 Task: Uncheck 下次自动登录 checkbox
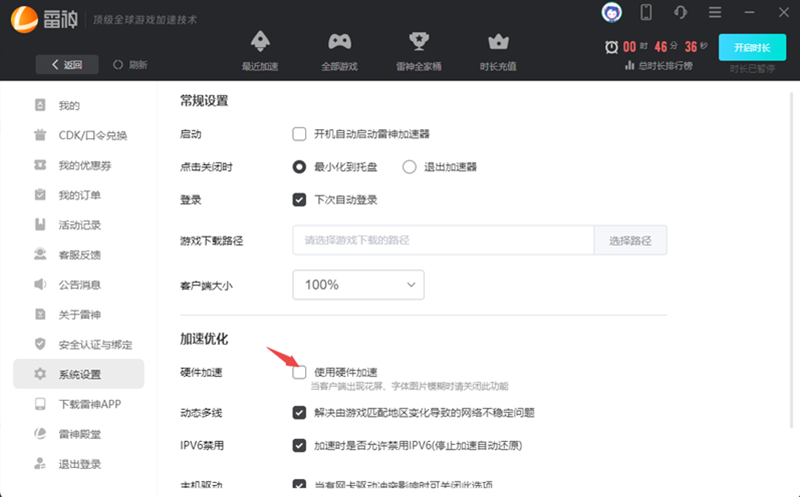(299, 200)
